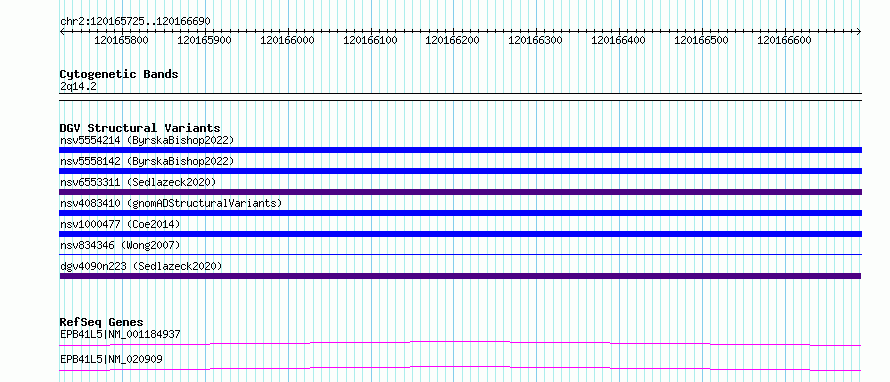
Task: Click the thin blue line of nsv834346
Action: click(460, 255)
